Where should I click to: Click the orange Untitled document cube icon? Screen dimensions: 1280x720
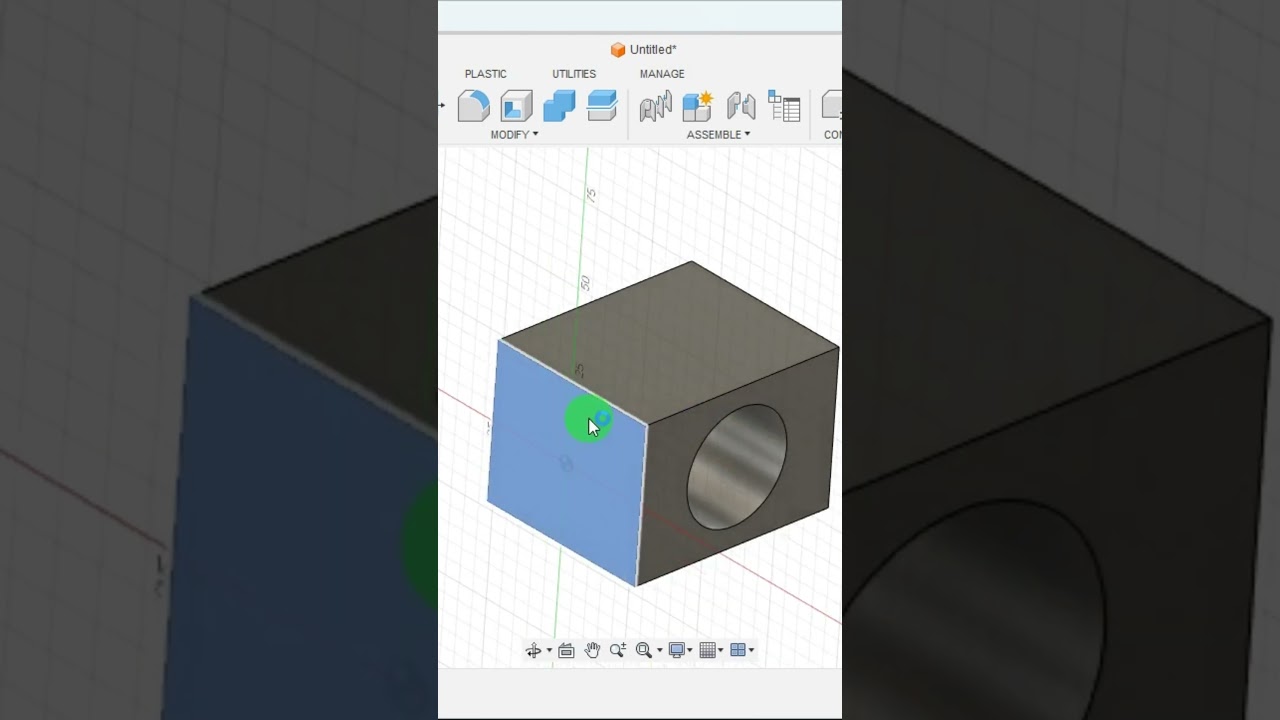point(618,50)
